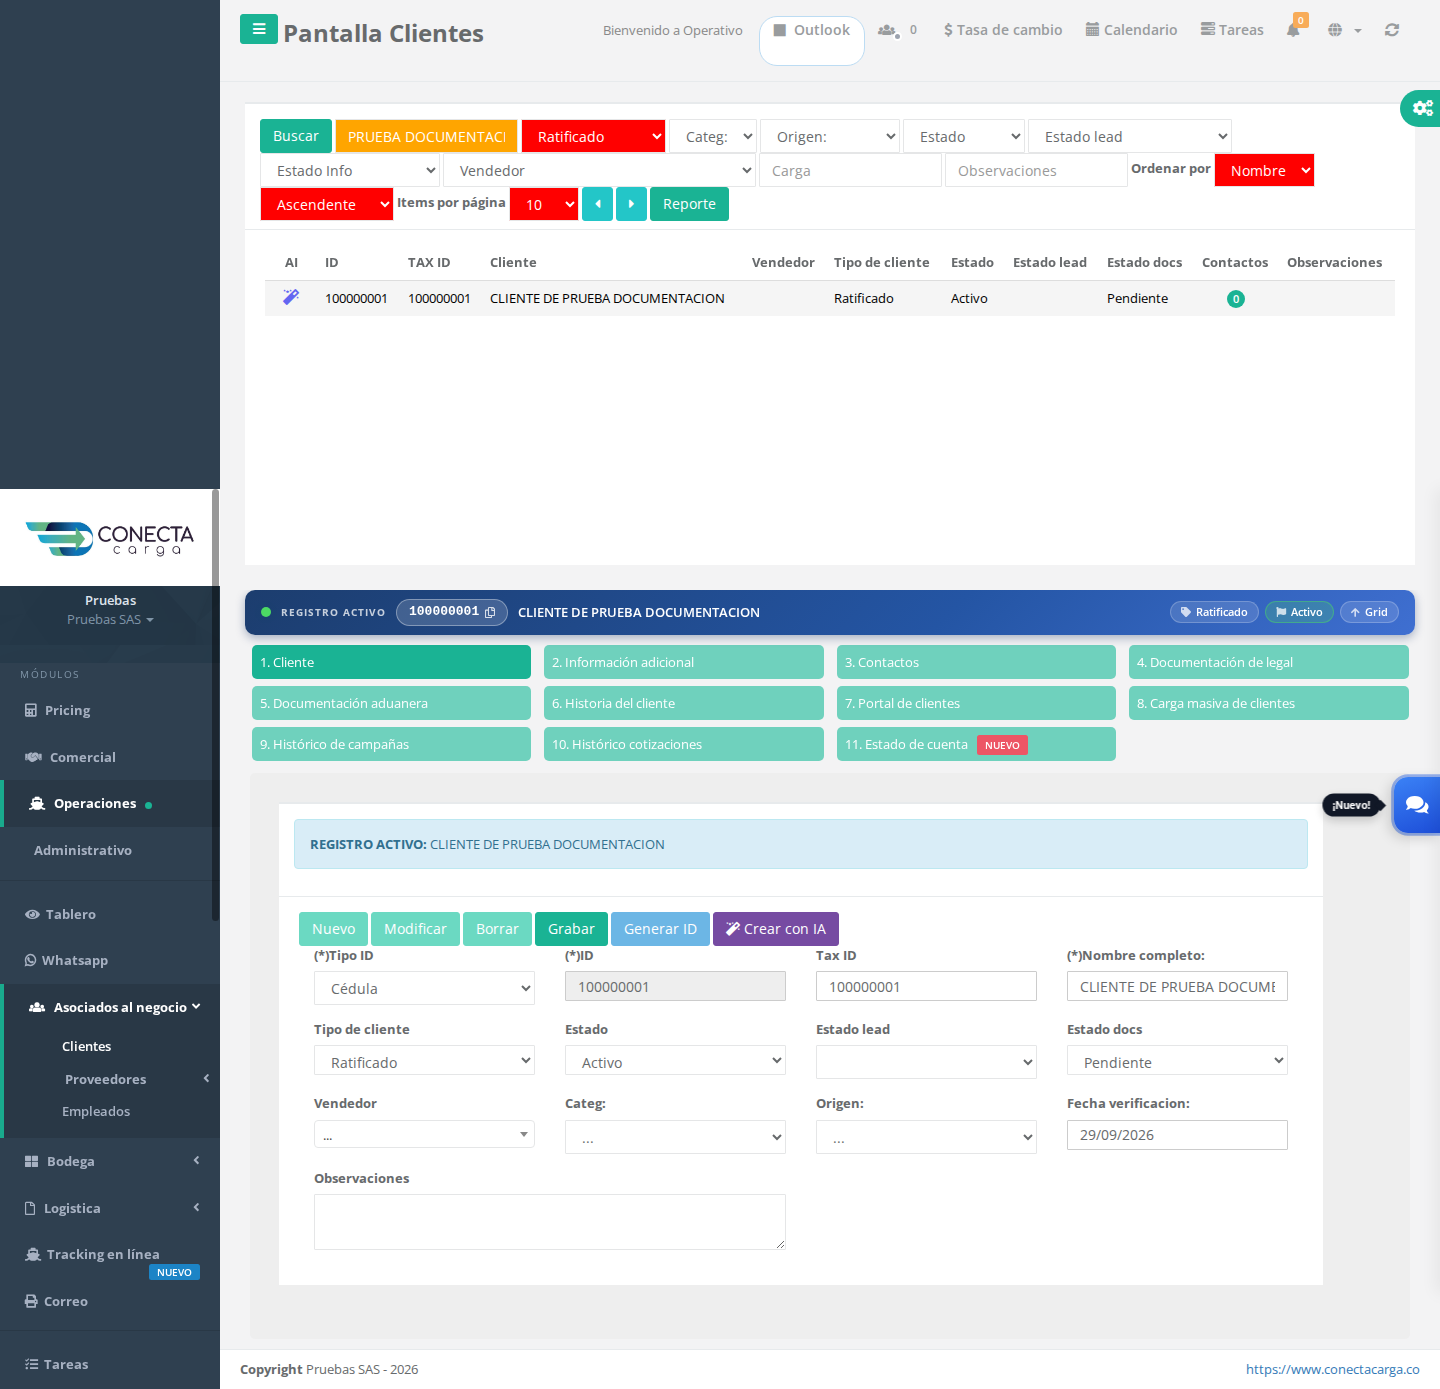1440x1389 pixels.
Task: Open the Estado docs Pendiente dropdown
Action: [x=1177, y=1062]
